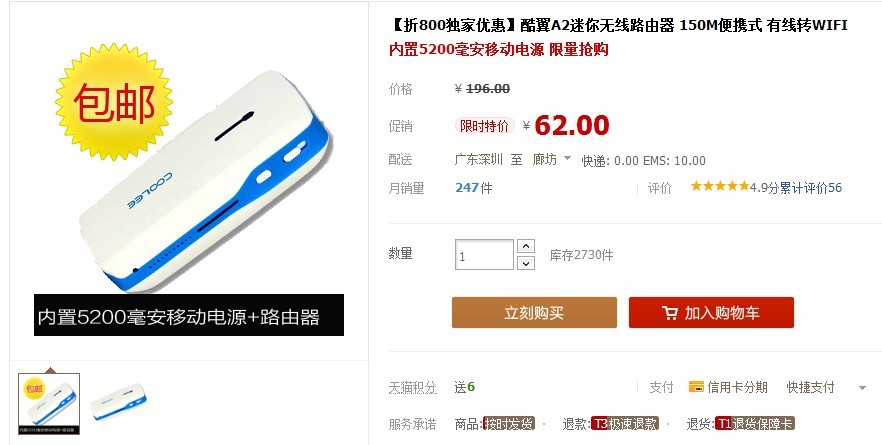The width and height of the screenshot is (882, 445).
Task: Select the first product thumbnail with 包邮
Action: pos(49,404)
